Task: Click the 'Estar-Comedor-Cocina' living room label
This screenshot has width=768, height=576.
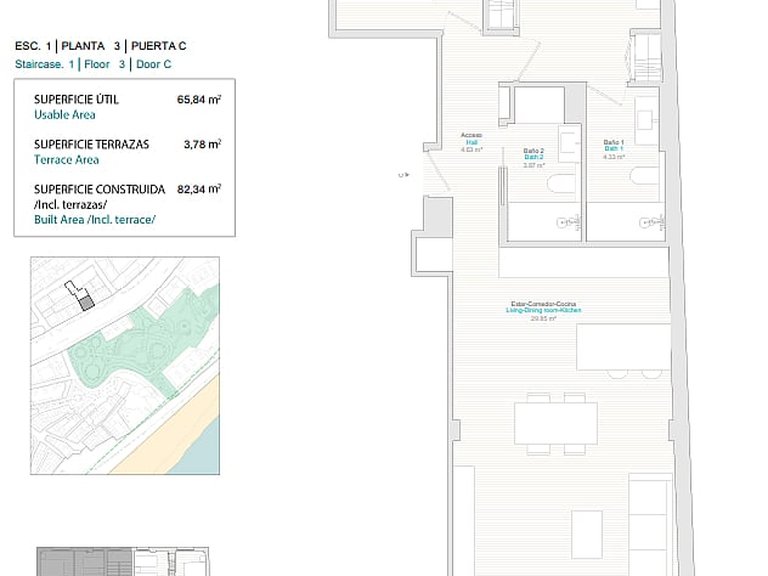Action: [544, 311]
